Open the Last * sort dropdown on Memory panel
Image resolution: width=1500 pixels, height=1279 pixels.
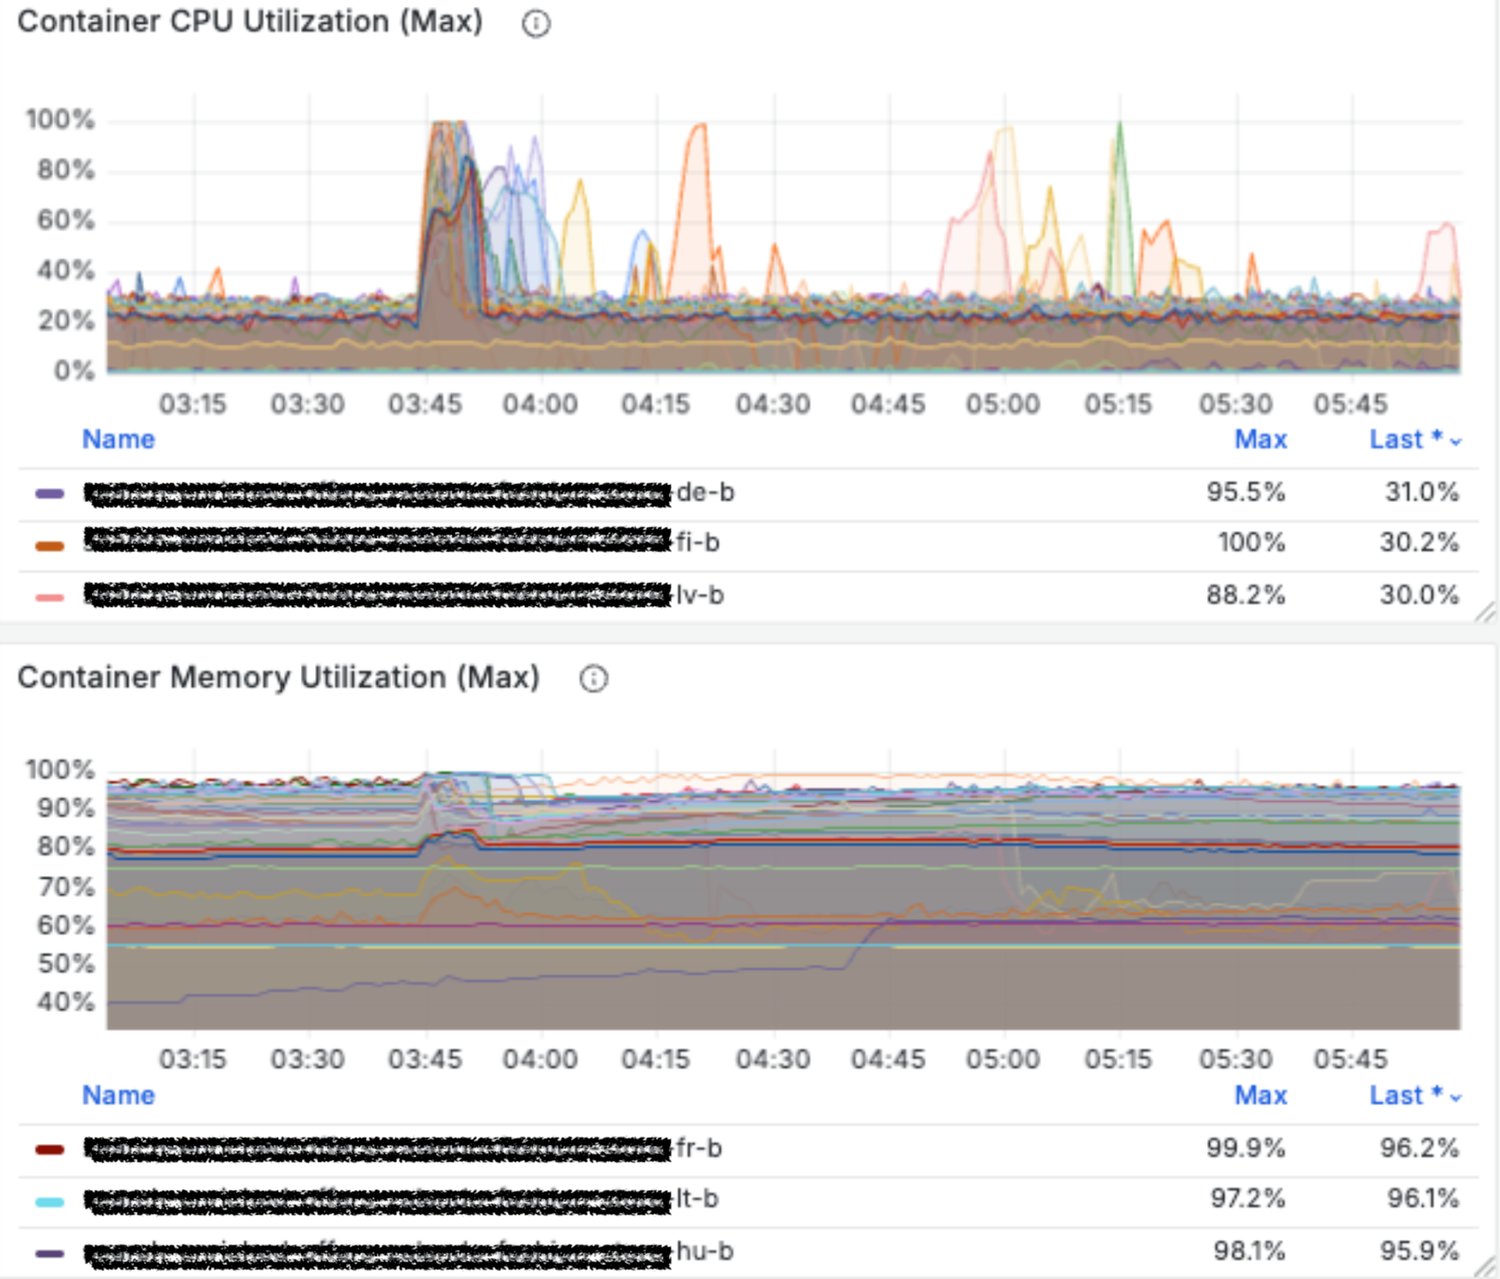(1410, 1095)
